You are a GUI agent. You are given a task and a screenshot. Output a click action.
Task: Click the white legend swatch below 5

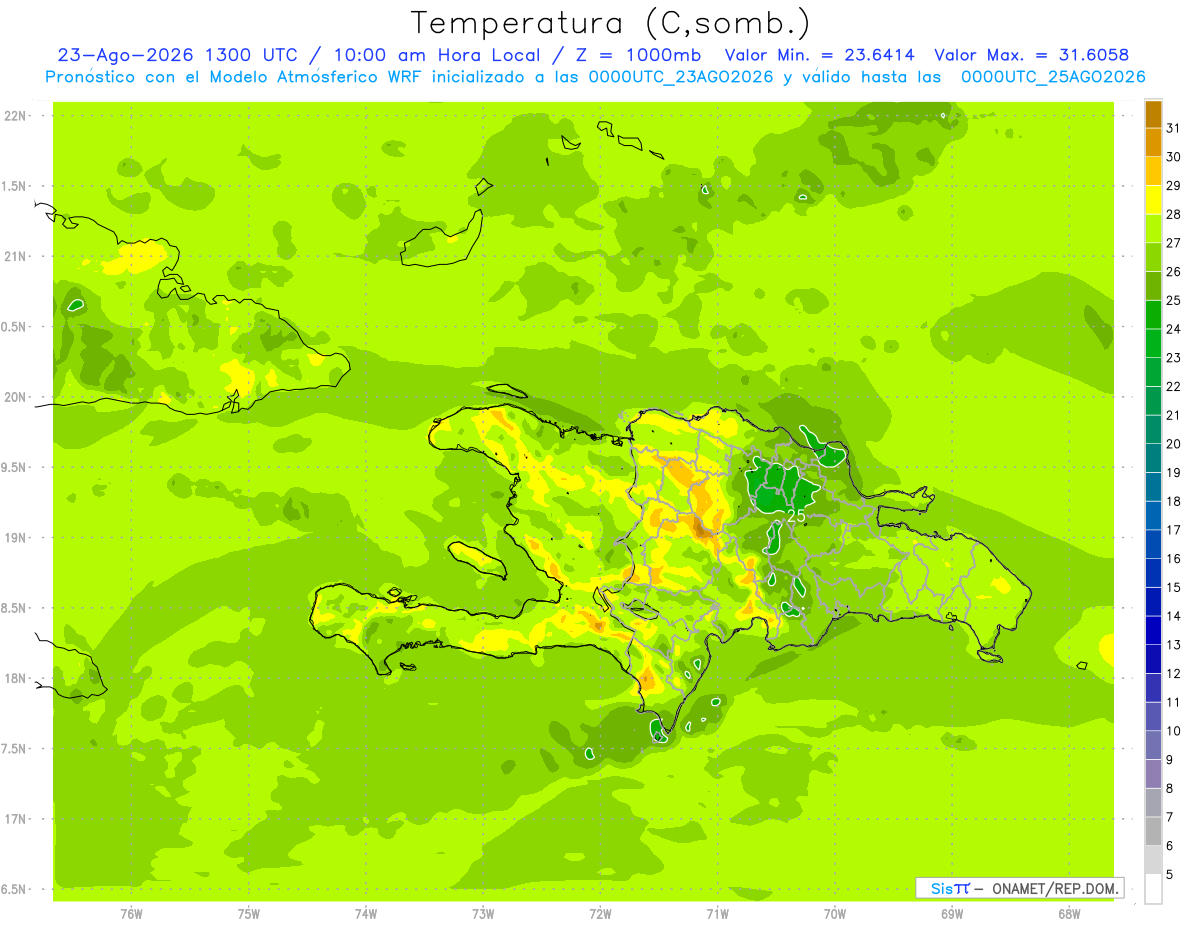pos(1153,888)
